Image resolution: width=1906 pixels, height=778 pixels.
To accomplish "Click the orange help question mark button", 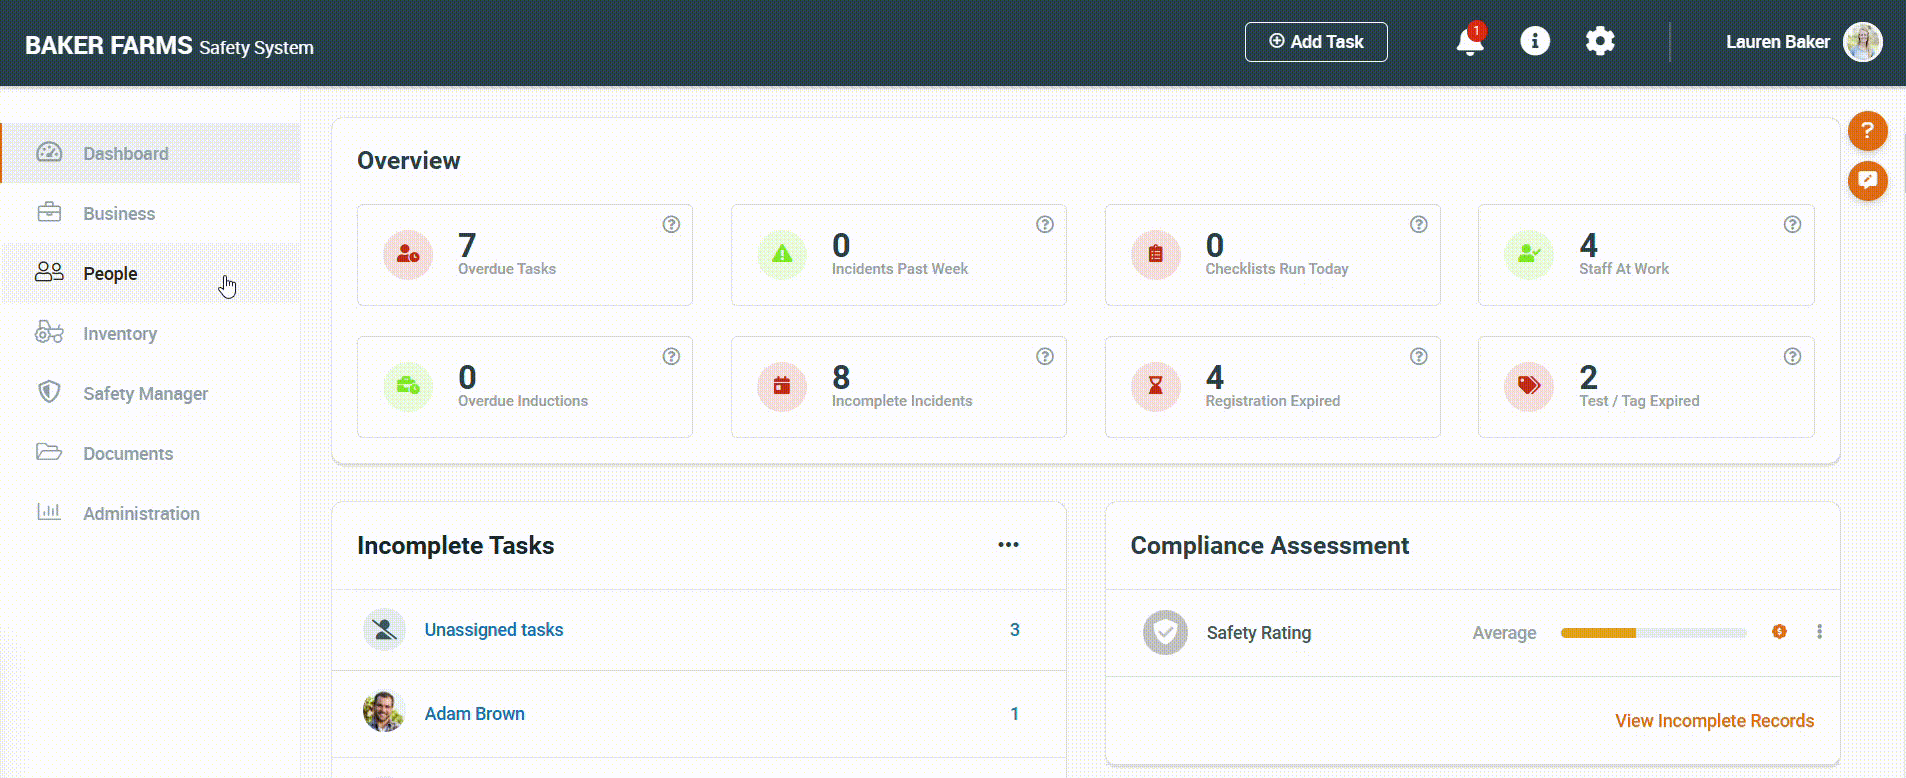I will [1866, 131].
